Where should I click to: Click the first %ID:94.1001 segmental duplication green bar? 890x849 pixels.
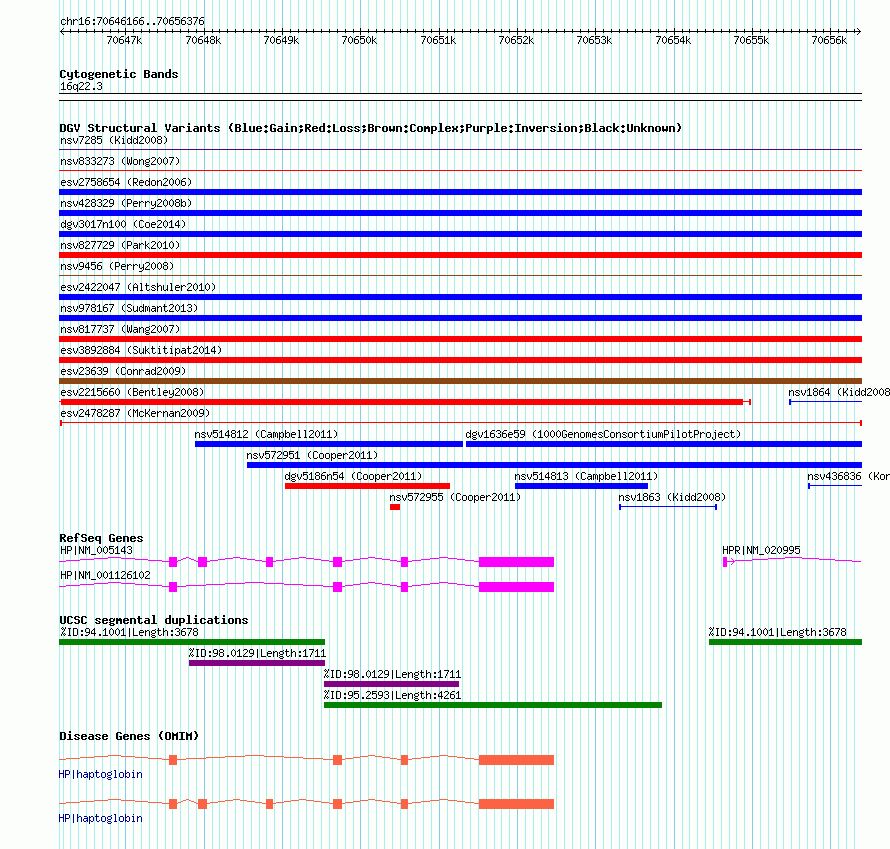[192, 642]
